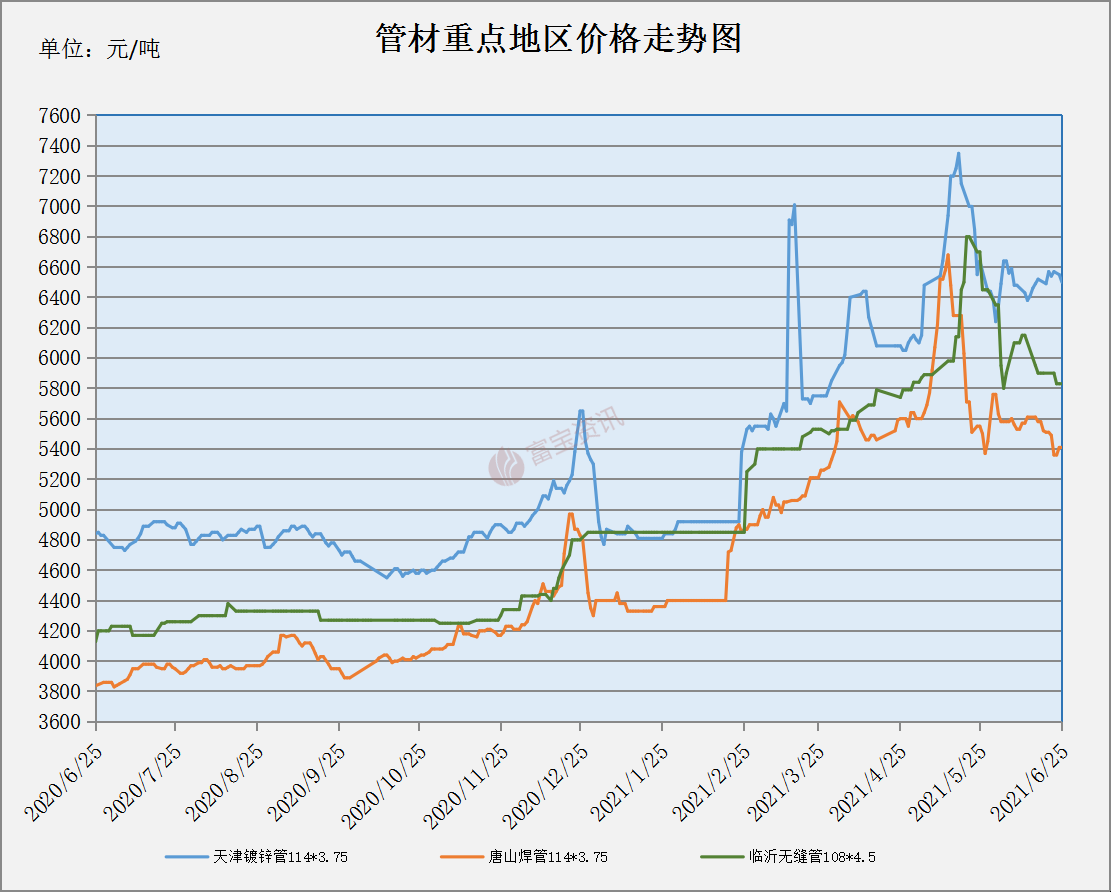Click x-axis date label 2021/3/25
This screenshot has width=1111, height=892.
point(786,783)
